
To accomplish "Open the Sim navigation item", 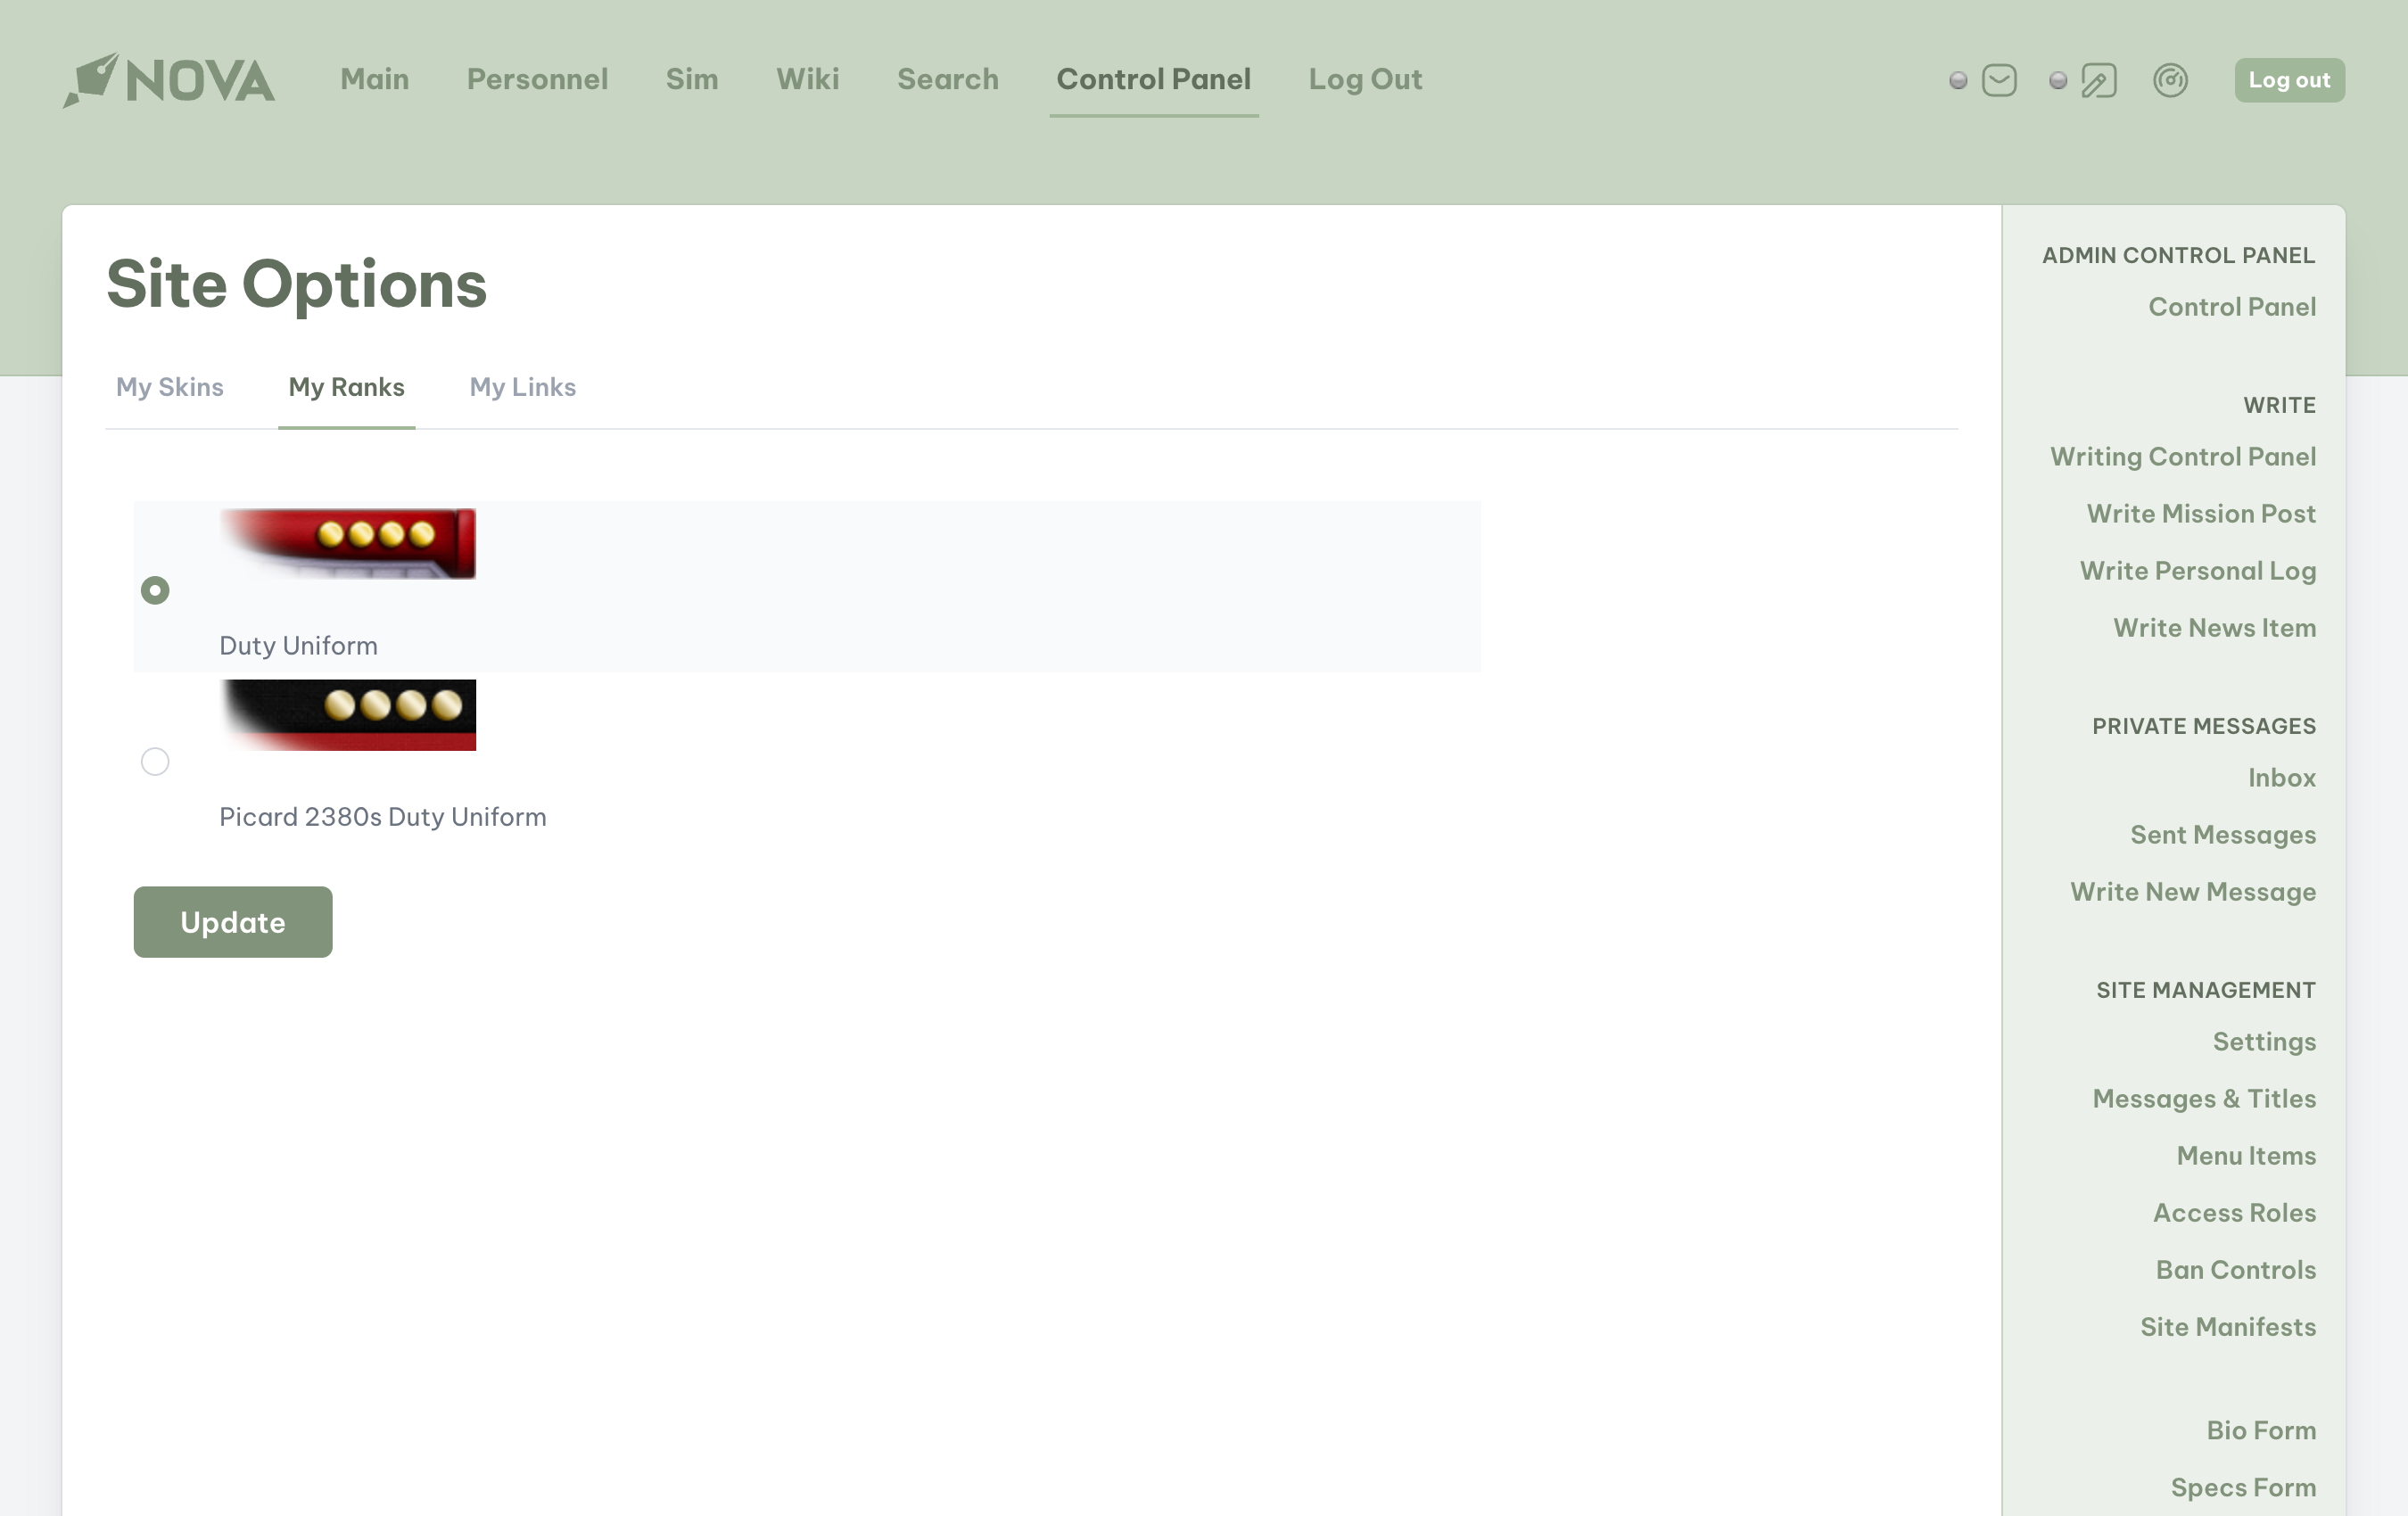I will pyautogui.click(x=691, y=79).
